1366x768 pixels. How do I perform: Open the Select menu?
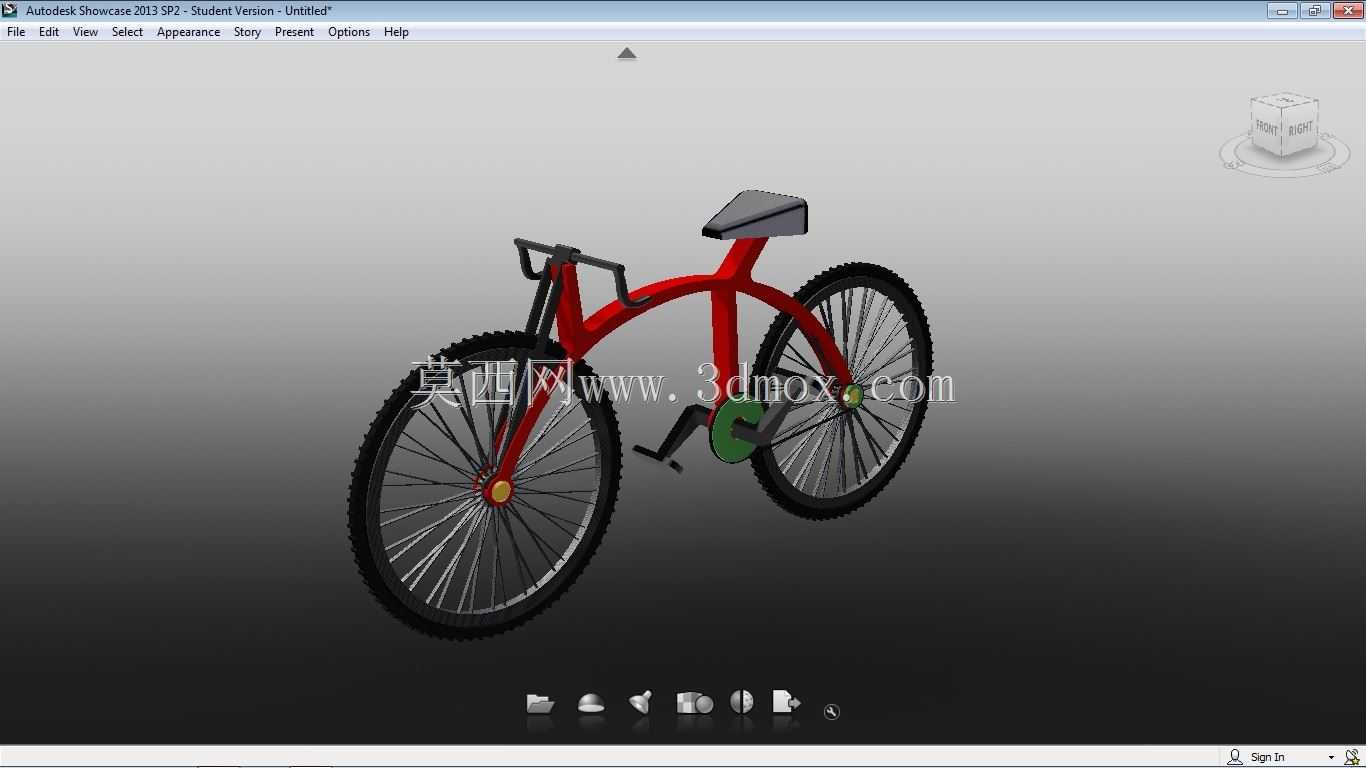tap(127, 32)
